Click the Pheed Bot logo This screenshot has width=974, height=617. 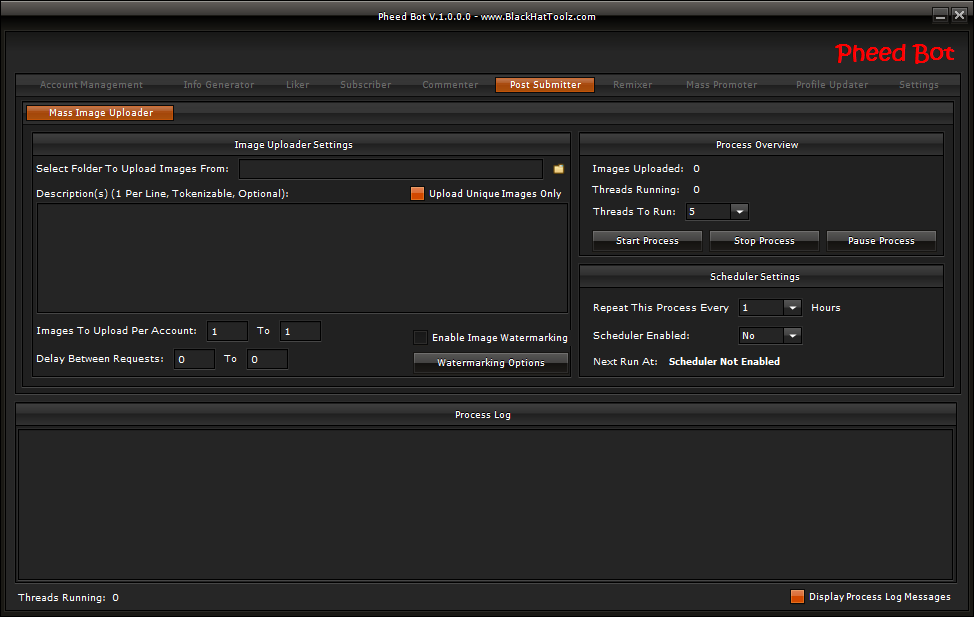click(x=894, y=53)
